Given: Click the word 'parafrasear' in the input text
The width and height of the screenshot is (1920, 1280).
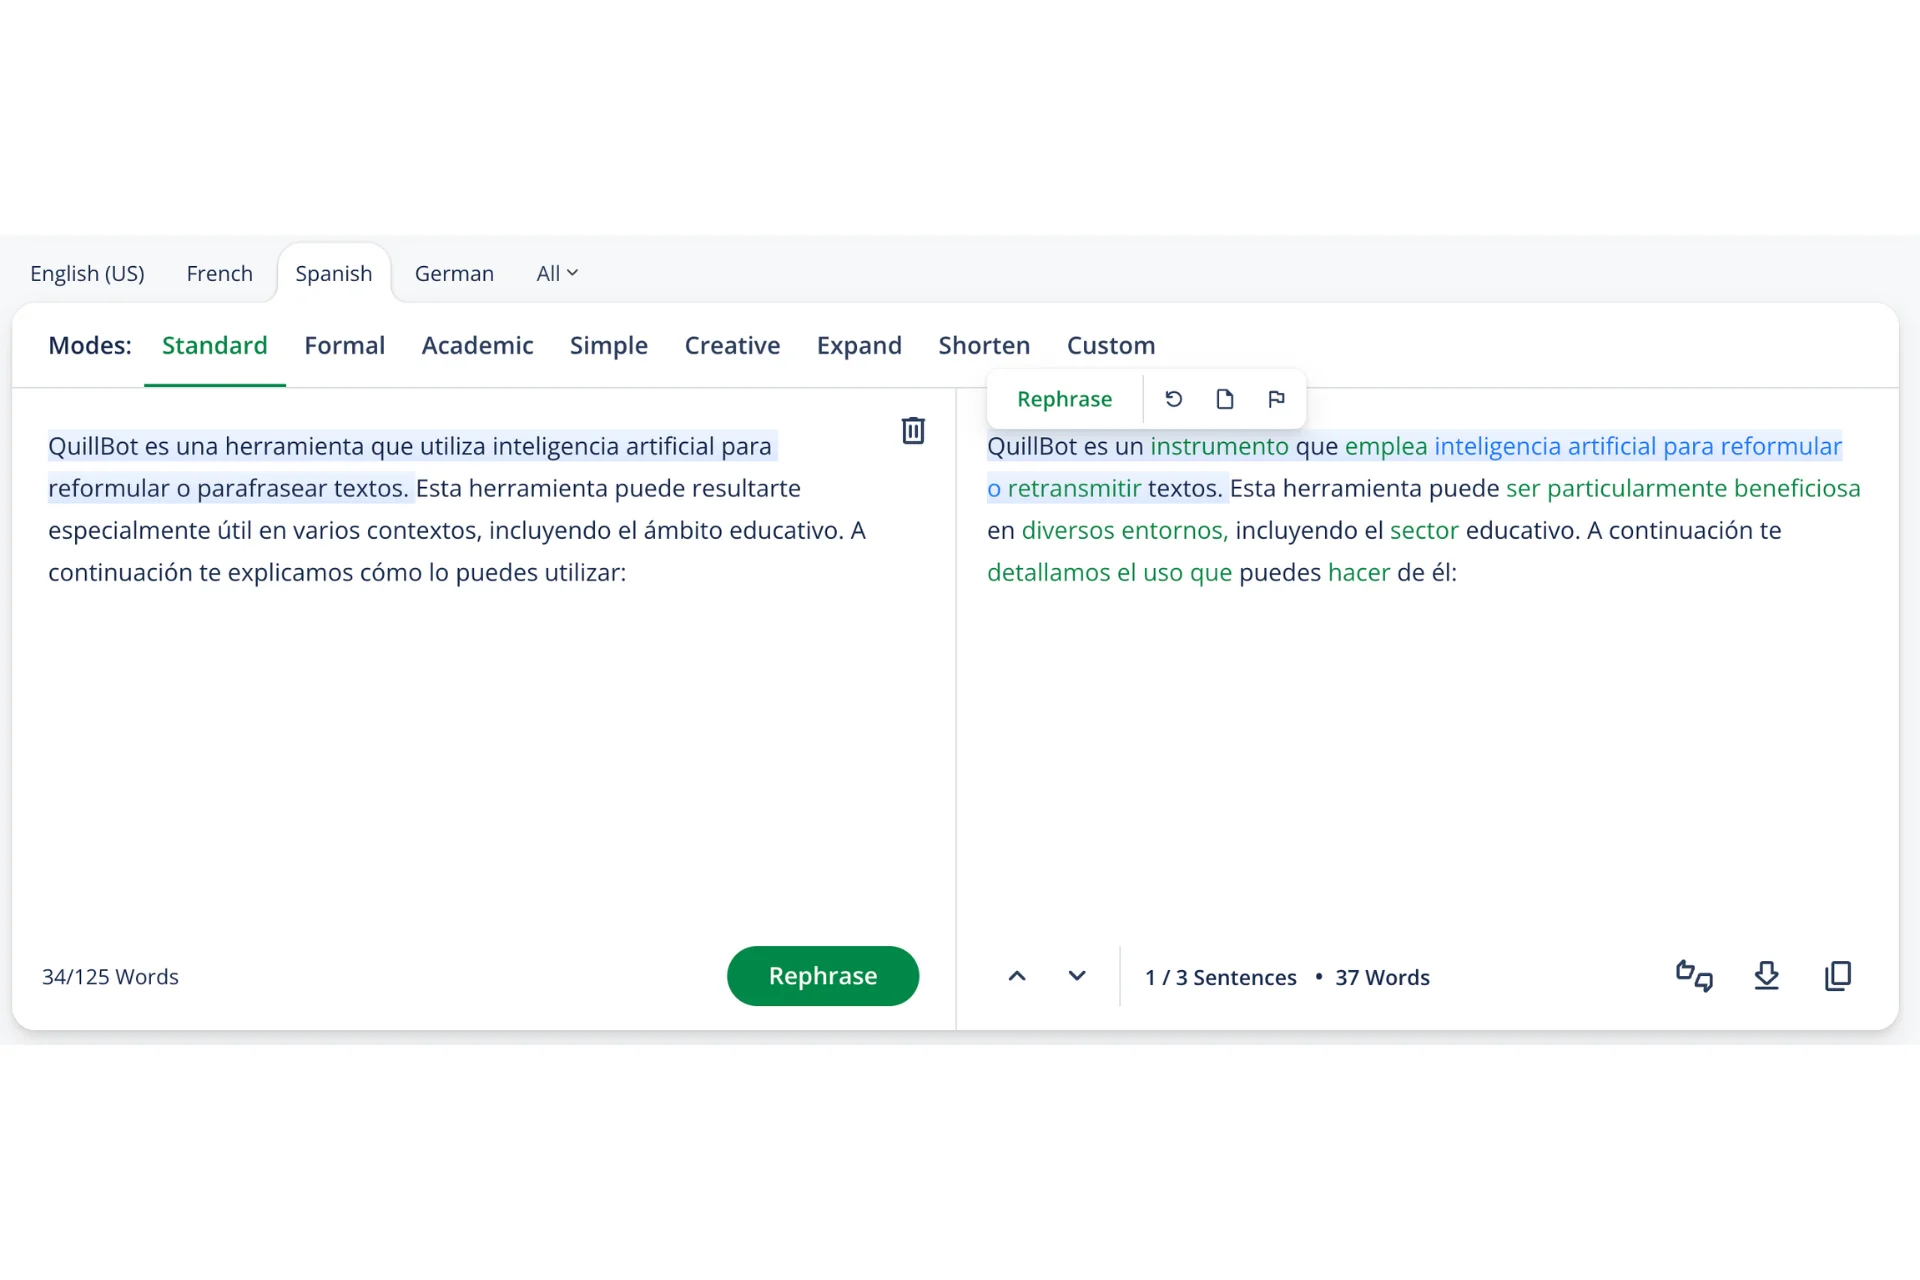Looking at the screenshot, I should [262, 488].
